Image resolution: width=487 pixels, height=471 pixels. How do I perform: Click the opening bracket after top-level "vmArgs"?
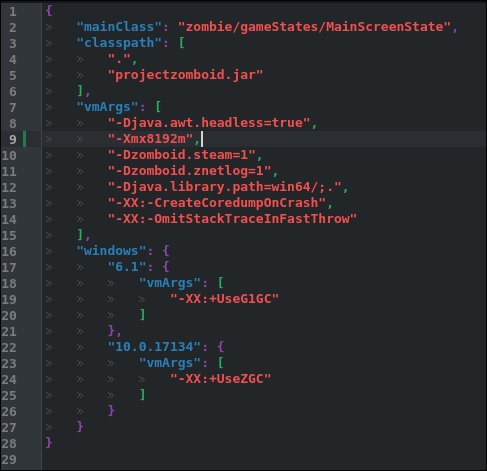click(x=158, y=107)
